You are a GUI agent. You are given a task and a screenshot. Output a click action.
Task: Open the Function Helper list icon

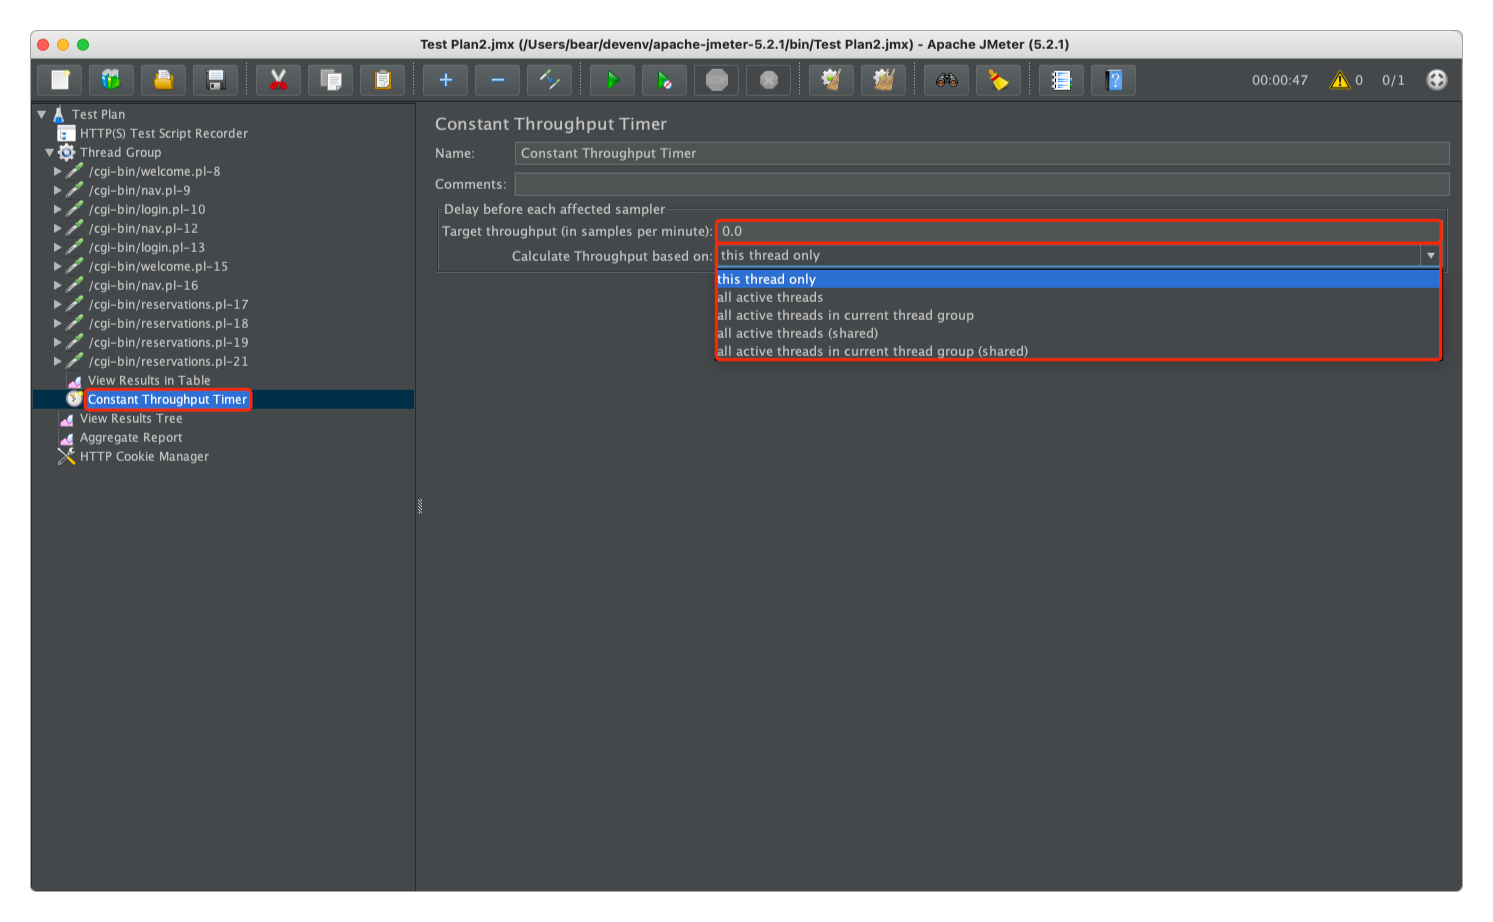1061,80
